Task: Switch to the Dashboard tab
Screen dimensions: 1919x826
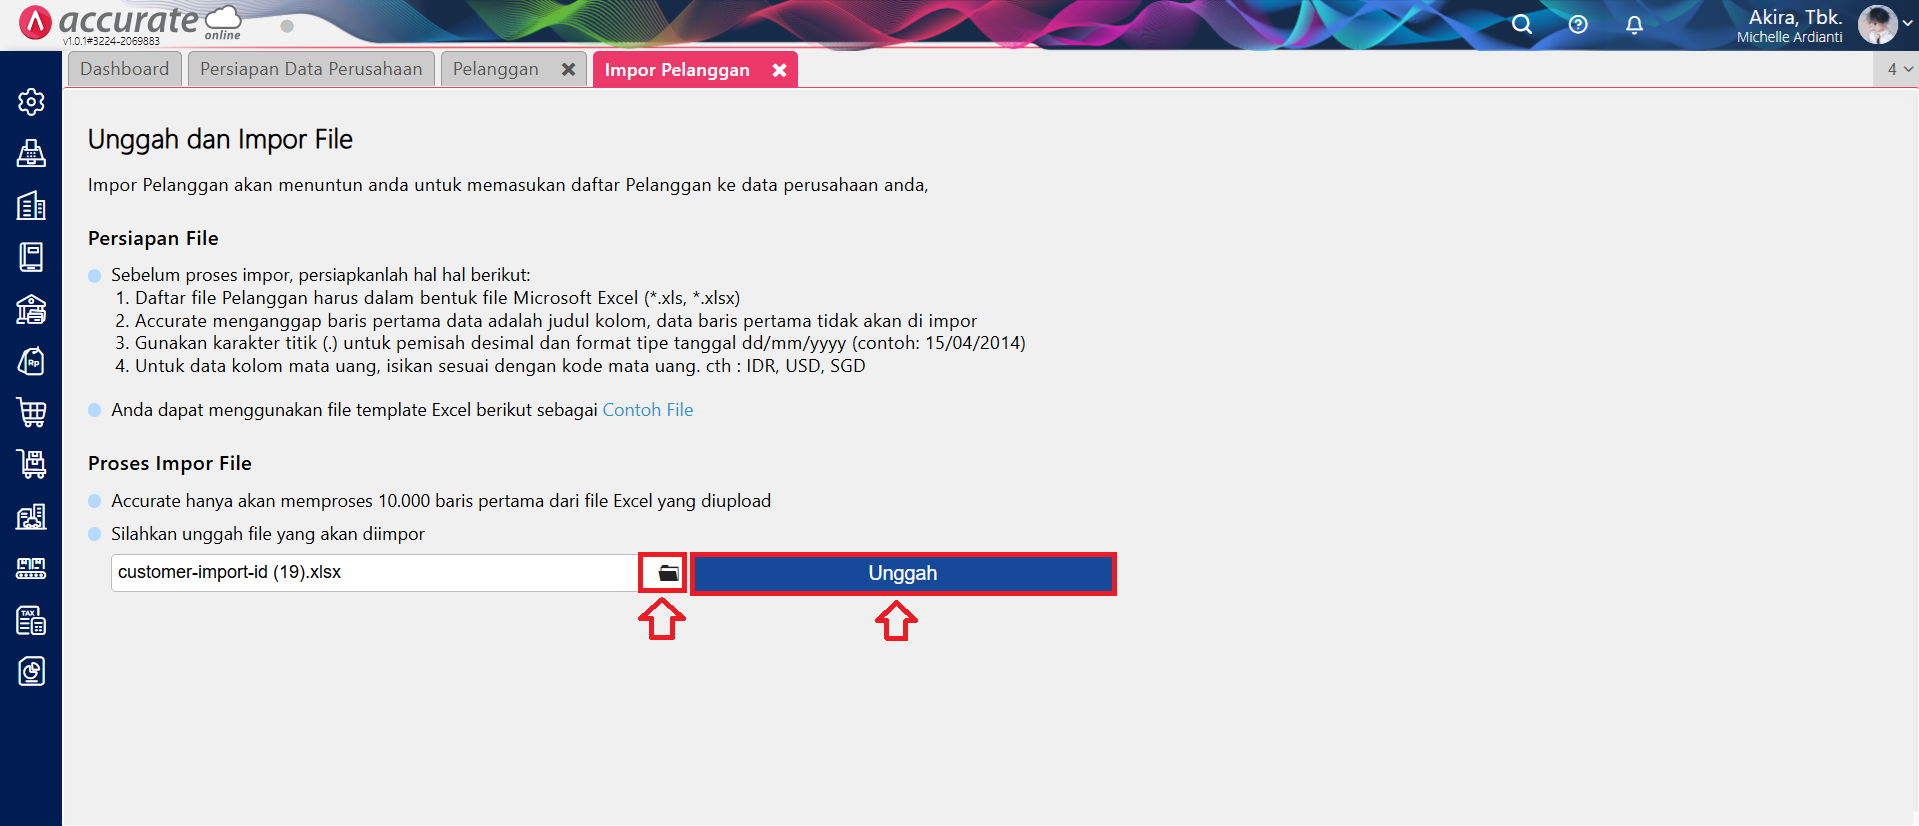Action: point(125,69)
